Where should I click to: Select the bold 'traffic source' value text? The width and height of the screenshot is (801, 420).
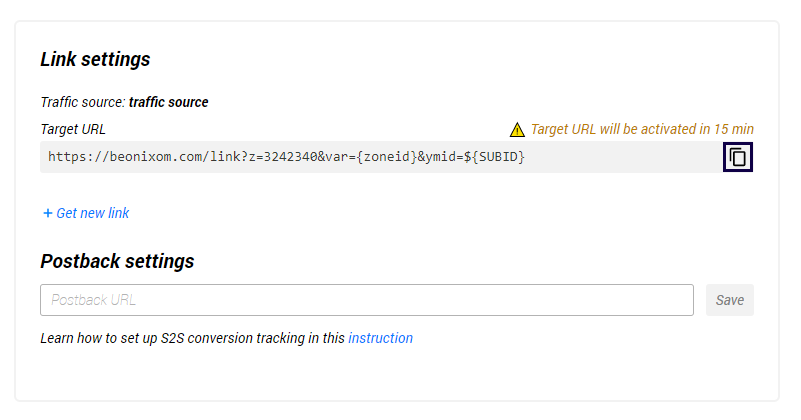click(x=168, y=102)
